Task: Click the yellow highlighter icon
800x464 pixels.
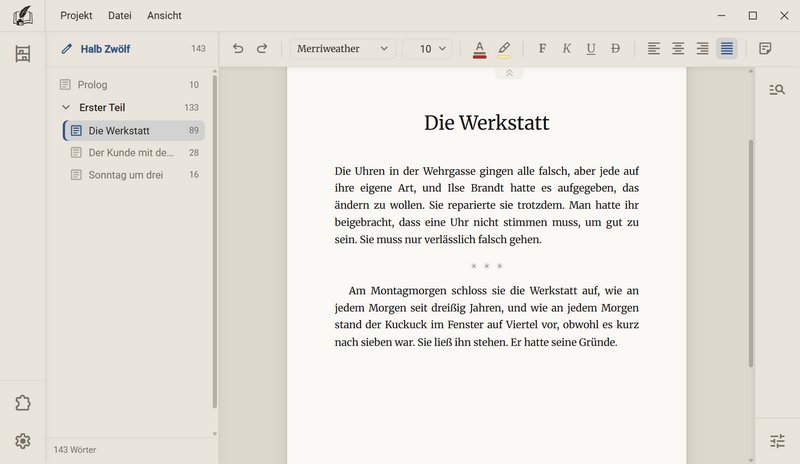Action: pyautogui.click(x=504, y=49)
